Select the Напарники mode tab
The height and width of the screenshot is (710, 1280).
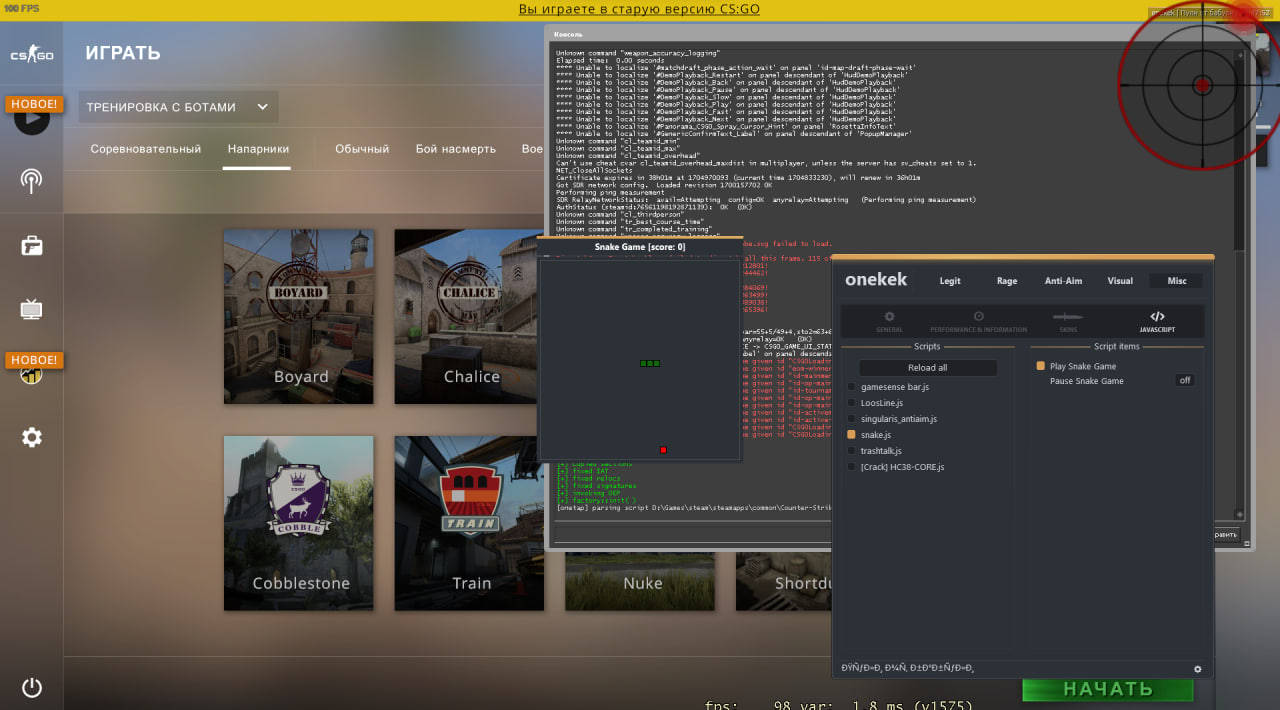[x=258, y=149]
